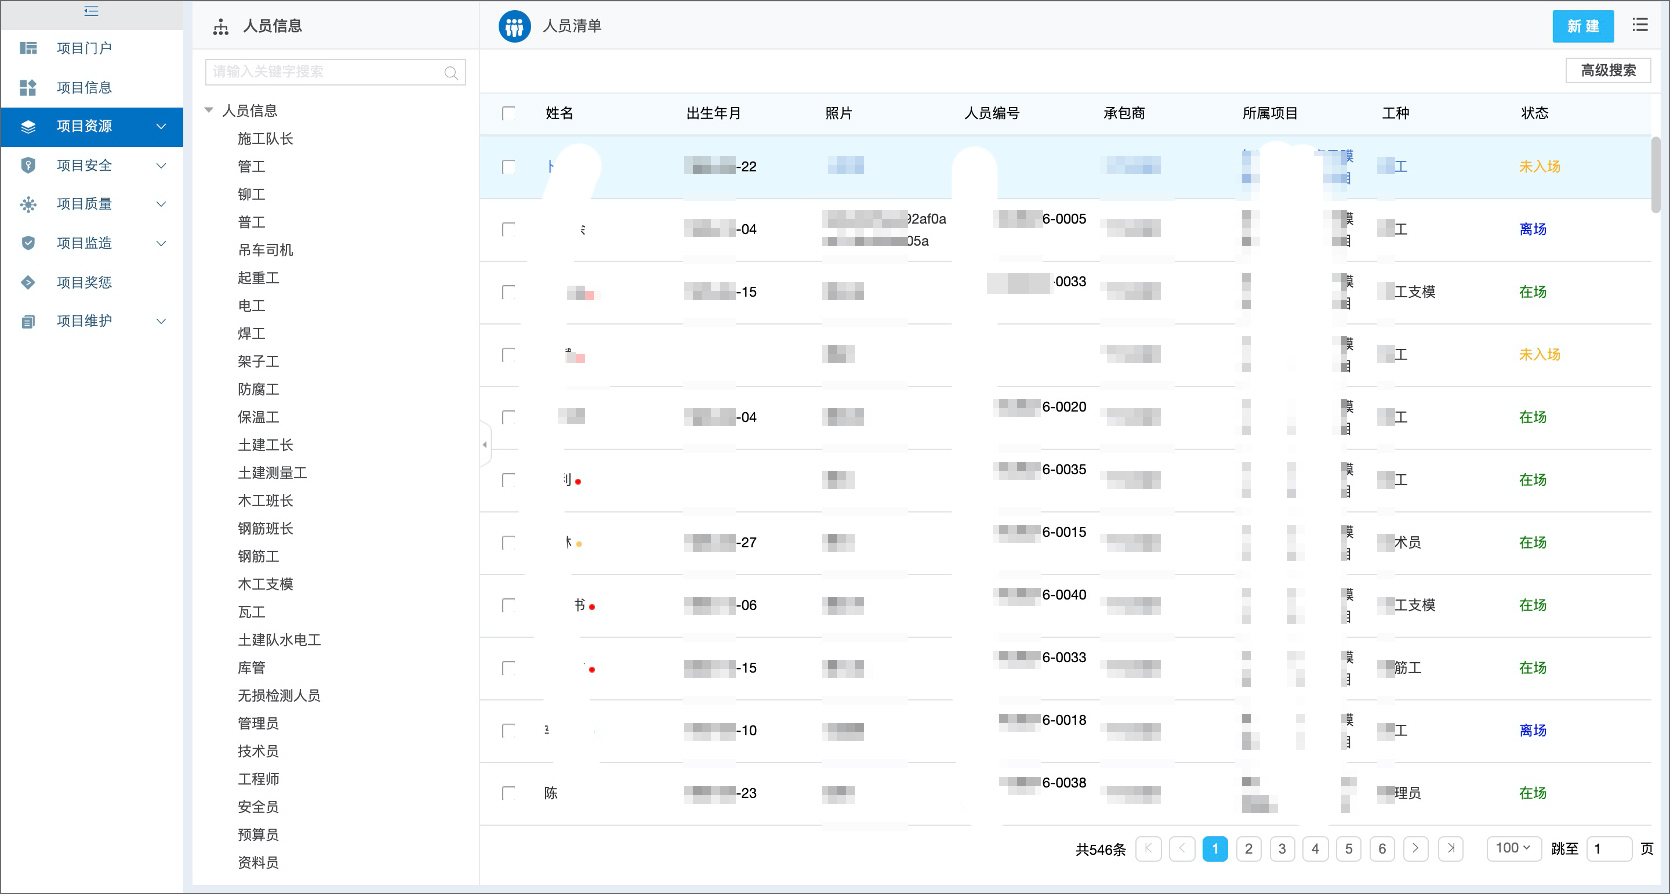Check the row with 人员编号 ending 6-0020
Screen dimensions: 1670x894
click(x=509, y=417)
